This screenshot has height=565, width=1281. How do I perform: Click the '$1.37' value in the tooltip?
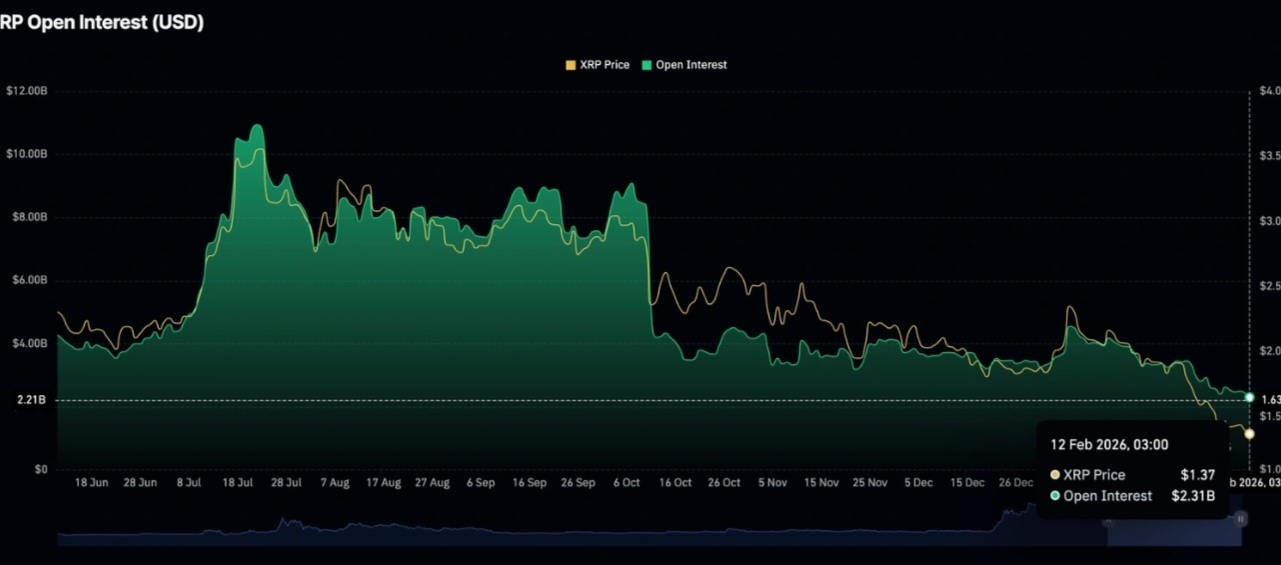pos(1197,475)
